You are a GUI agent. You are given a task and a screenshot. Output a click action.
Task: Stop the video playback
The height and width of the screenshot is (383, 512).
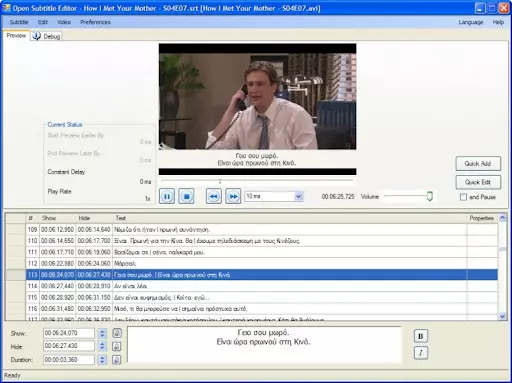pos(186,196)
